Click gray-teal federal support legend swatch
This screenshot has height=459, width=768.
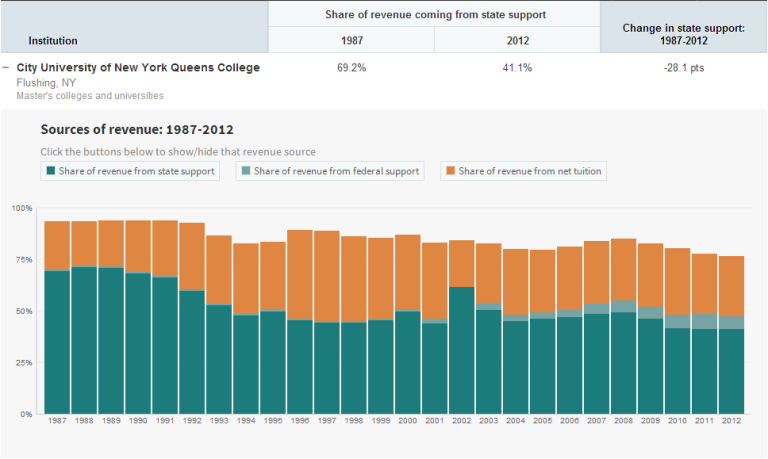(x=245, y=172)
